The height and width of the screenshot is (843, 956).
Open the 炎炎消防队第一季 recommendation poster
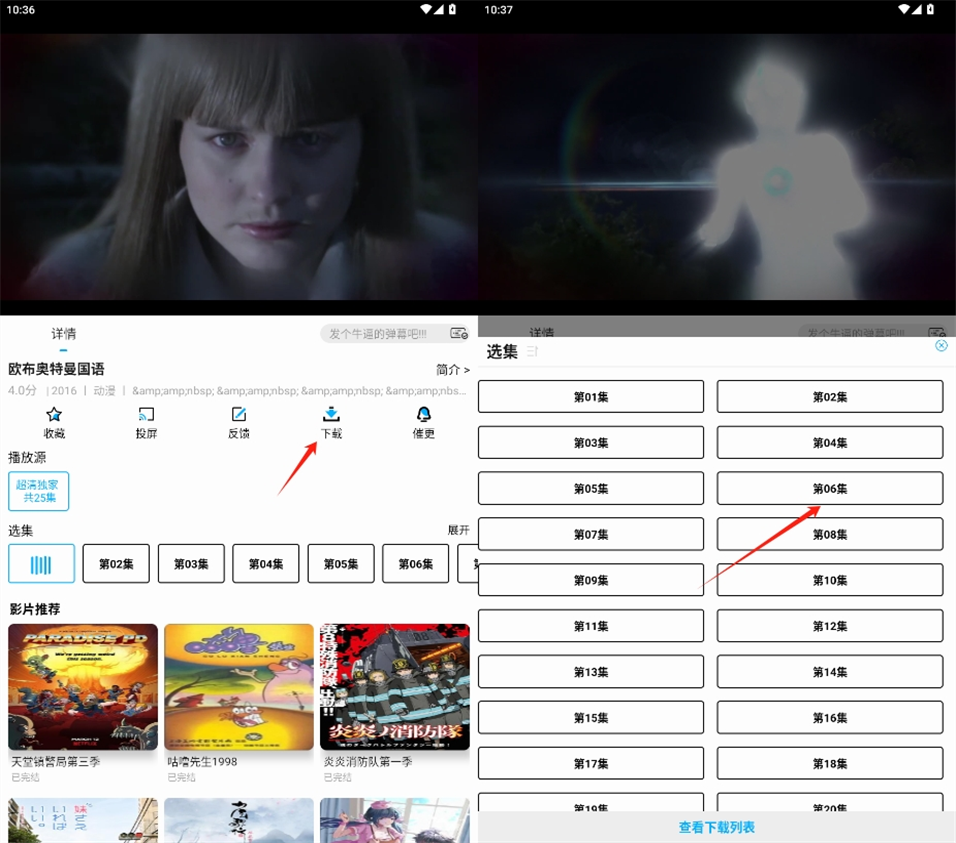395,687
